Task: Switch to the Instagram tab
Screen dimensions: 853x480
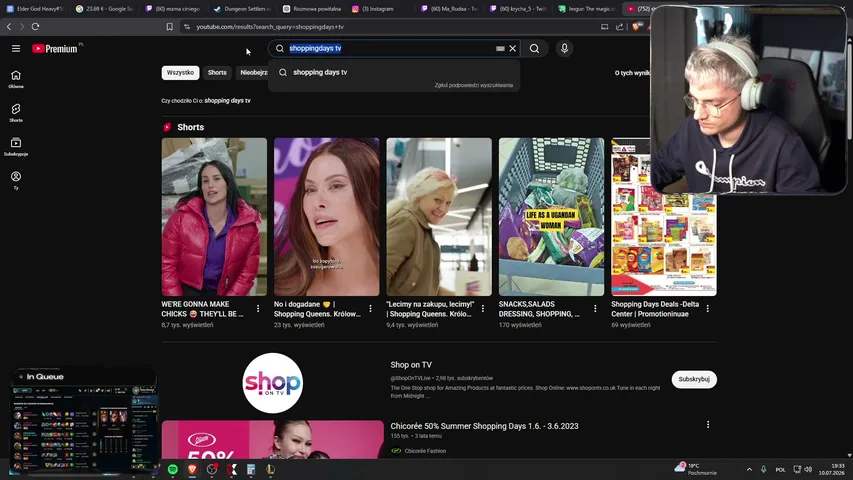Action: click(x=381, y=9)
